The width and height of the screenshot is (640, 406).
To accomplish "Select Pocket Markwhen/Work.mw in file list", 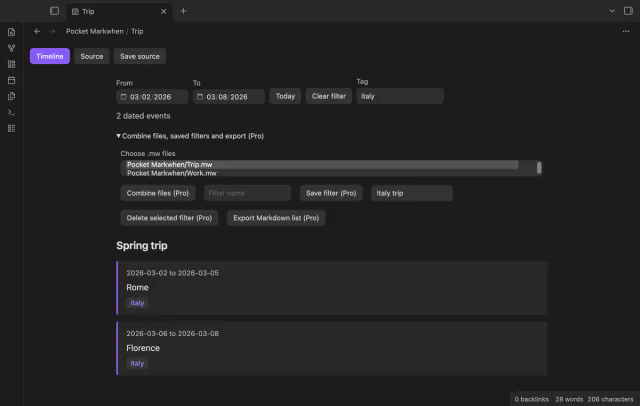I will tap(322, 173).
